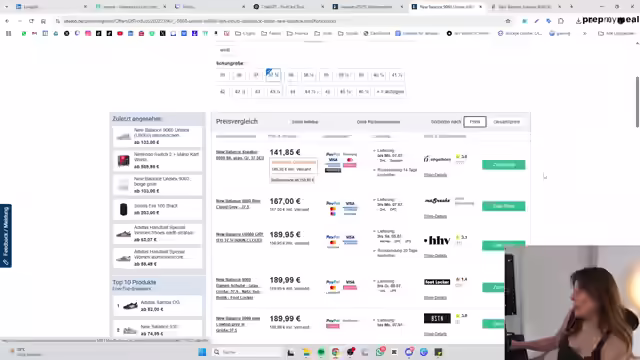Select shoe size 42
Viewport: 640px width, 360px height.
222,91
